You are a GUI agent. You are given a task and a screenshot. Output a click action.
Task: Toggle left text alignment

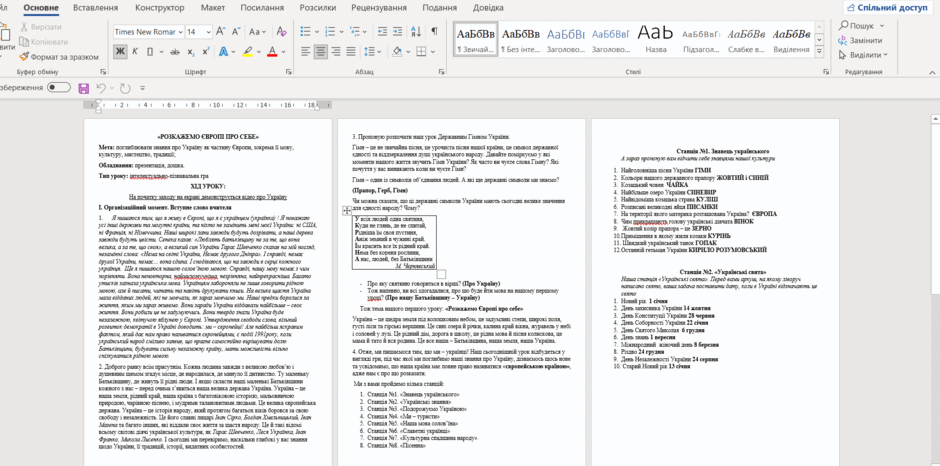coord(306,52)
